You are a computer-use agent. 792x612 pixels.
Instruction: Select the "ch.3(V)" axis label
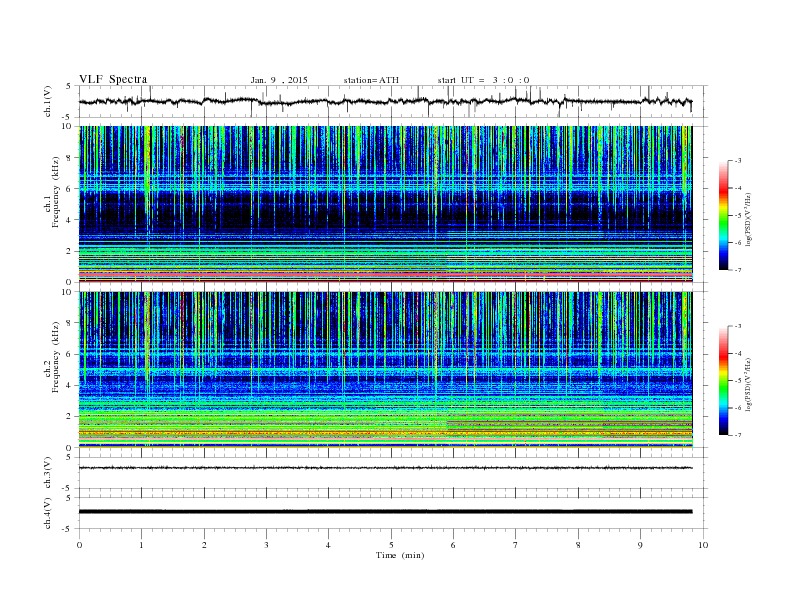tap(48, 473)
